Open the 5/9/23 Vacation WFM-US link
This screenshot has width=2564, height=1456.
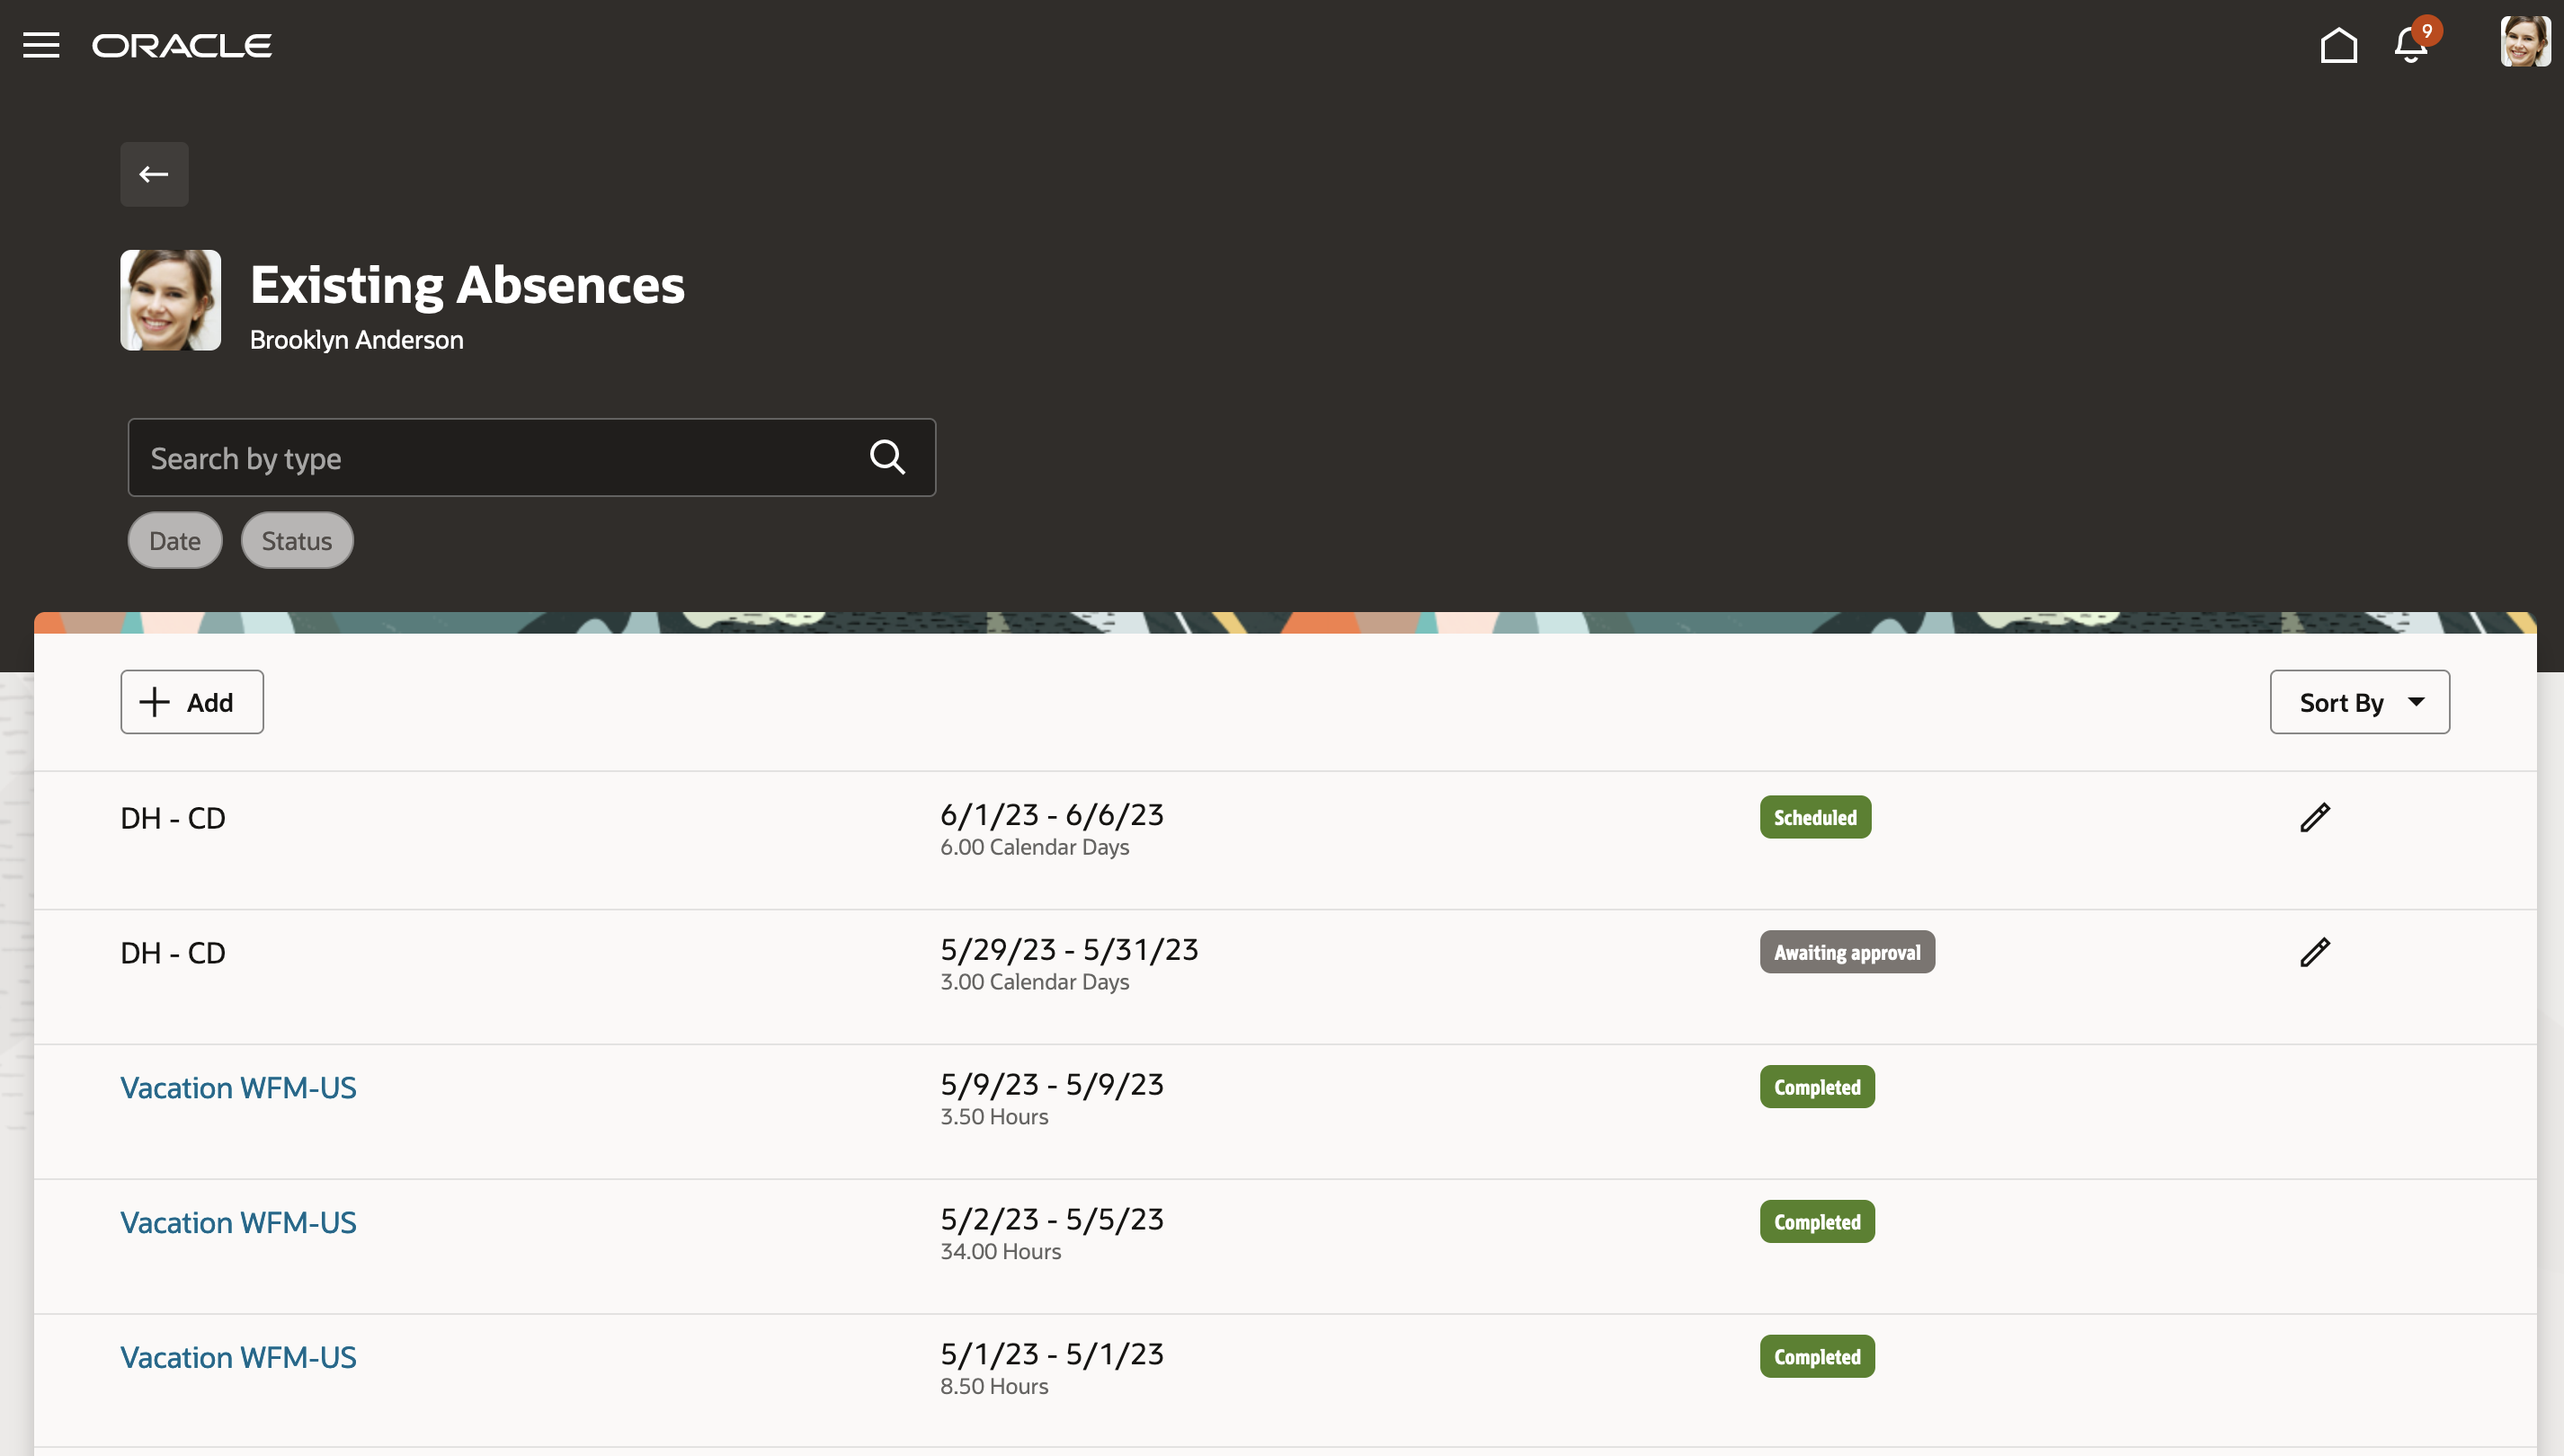pos(238,1087)
